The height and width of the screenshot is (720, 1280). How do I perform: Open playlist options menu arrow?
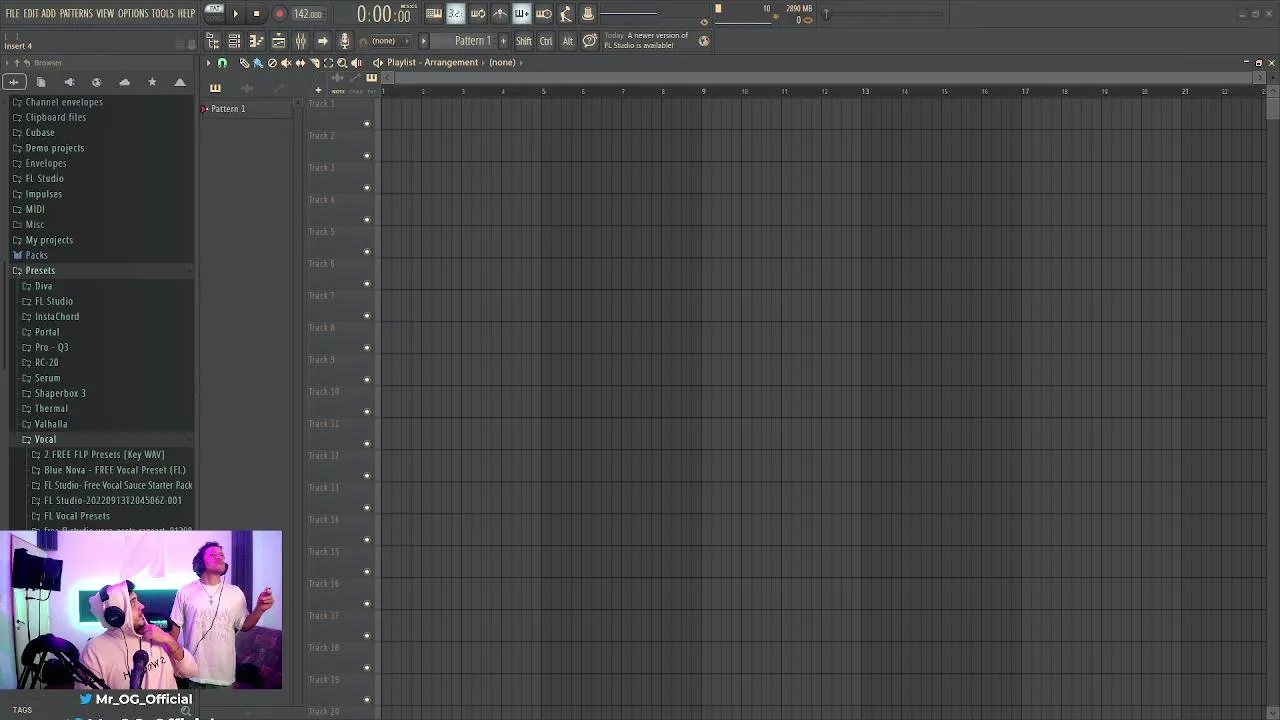pos(209,63)
